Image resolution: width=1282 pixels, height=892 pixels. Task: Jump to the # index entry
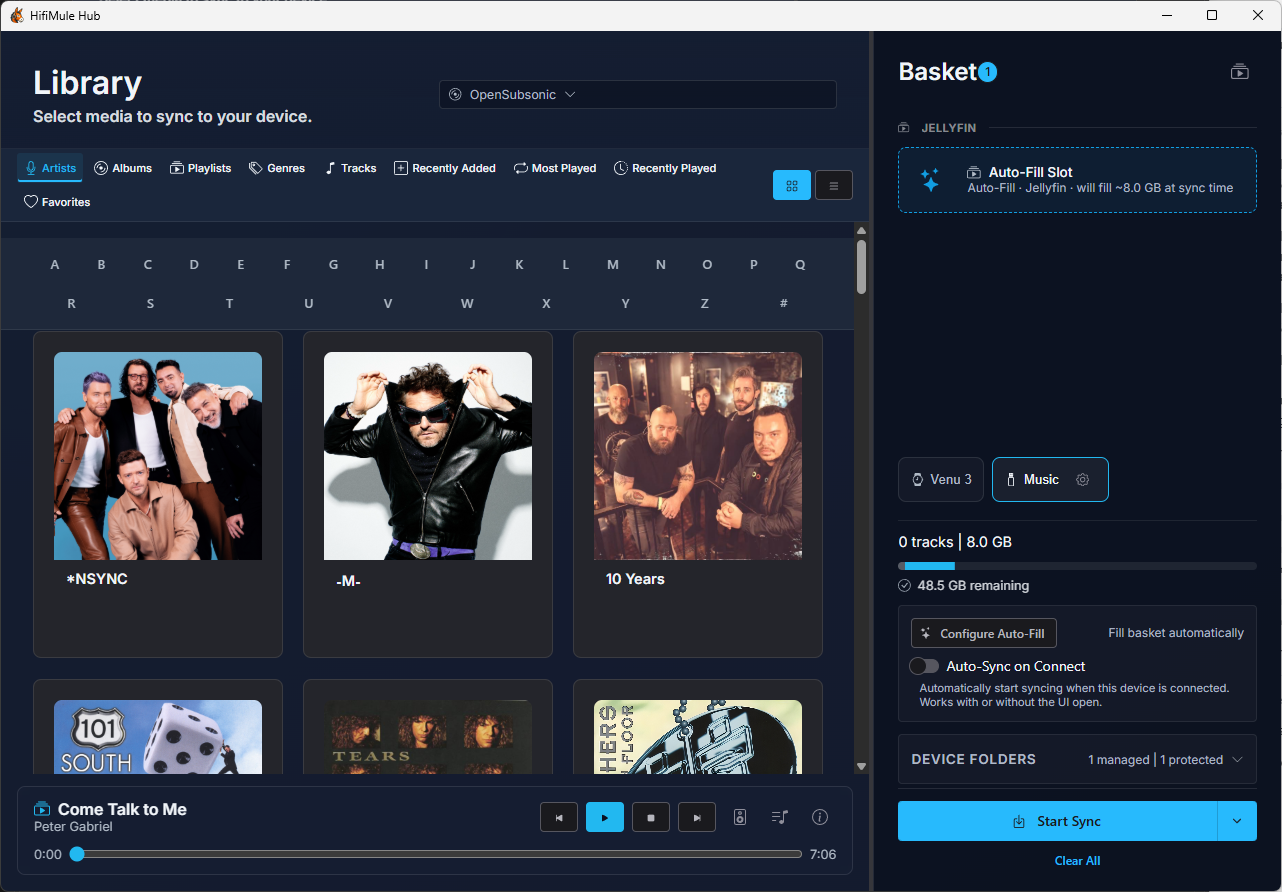tap(784, 303)
